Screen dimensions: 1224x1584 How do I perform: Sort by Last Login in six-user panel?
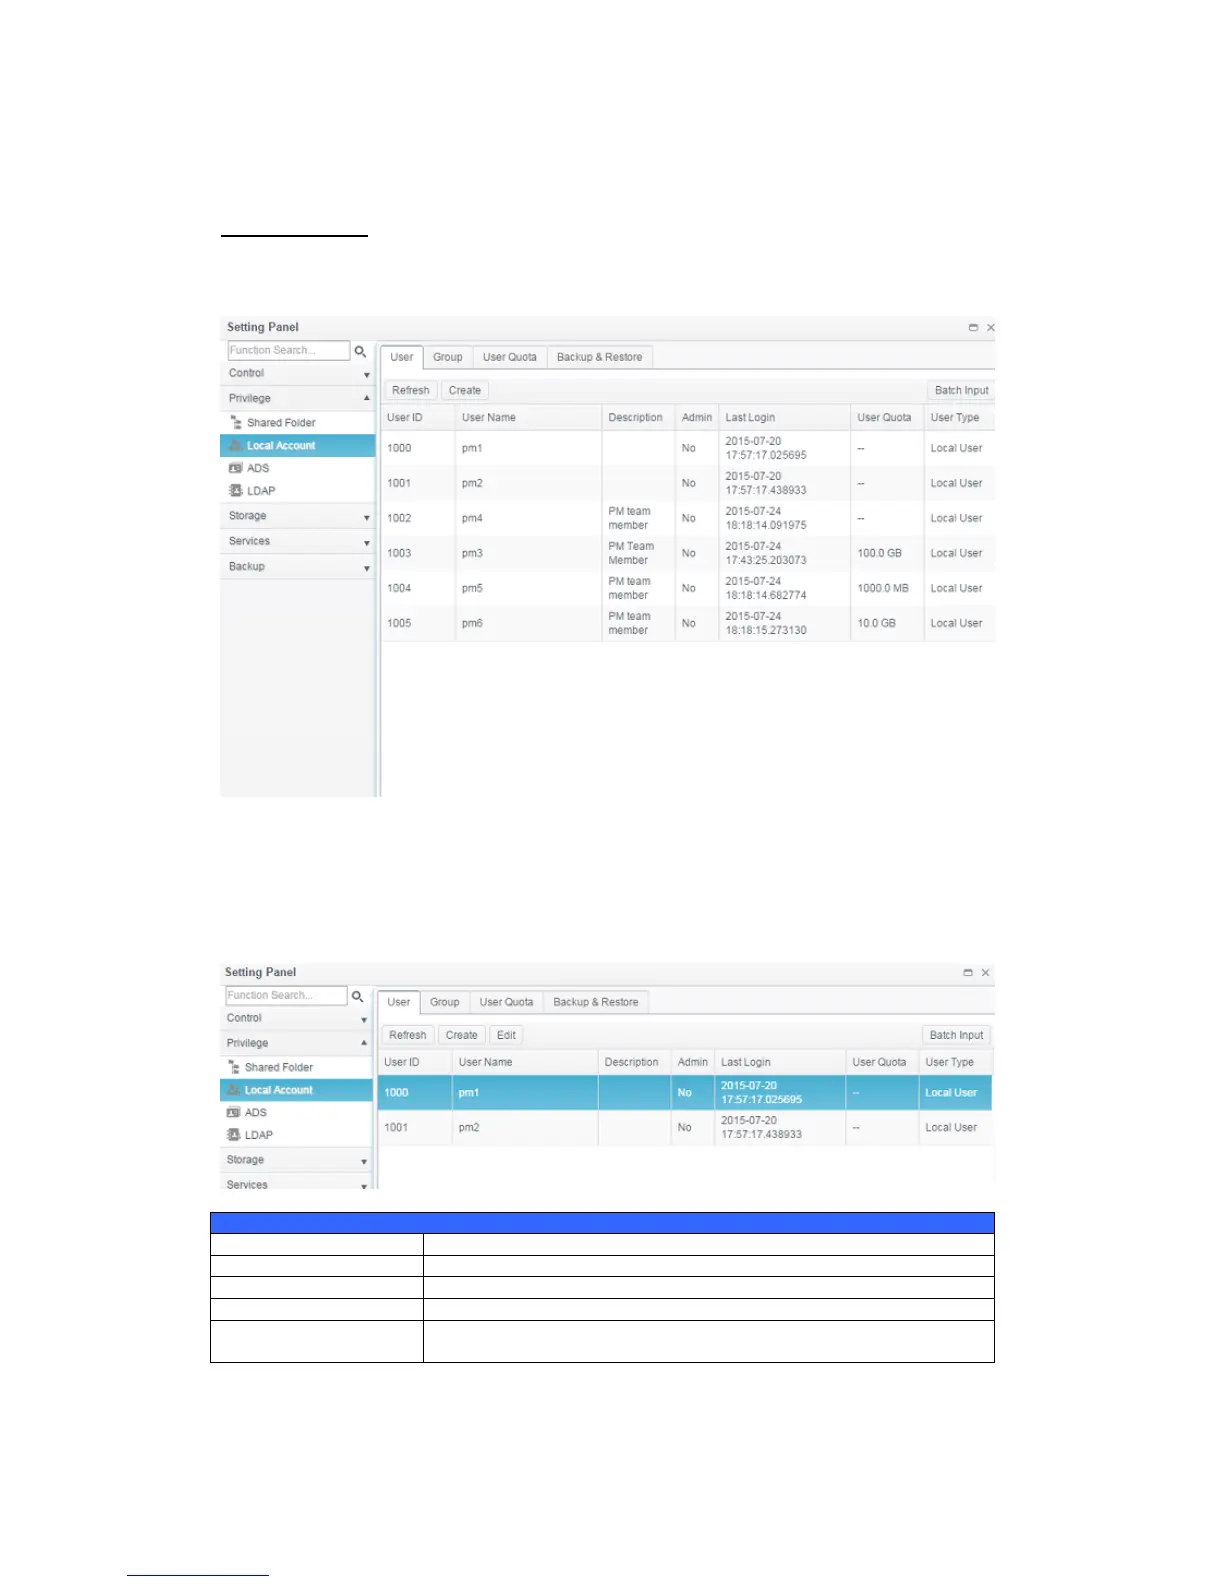click(784, 418)
